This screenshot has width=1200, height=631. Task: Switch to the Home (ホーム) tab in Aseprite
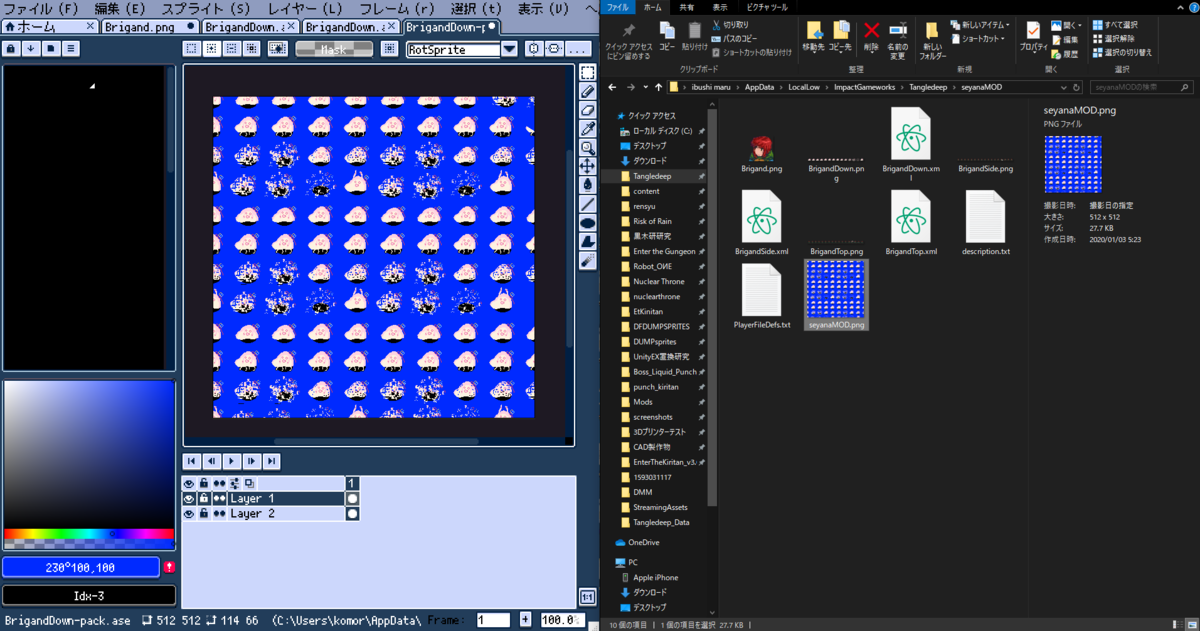(x=50, y=26)
